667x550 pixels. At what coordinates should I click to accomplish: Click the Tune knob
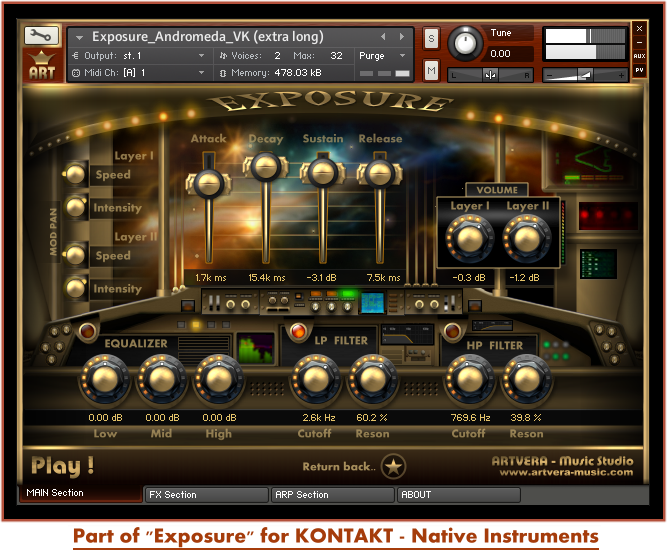point(464,43)
